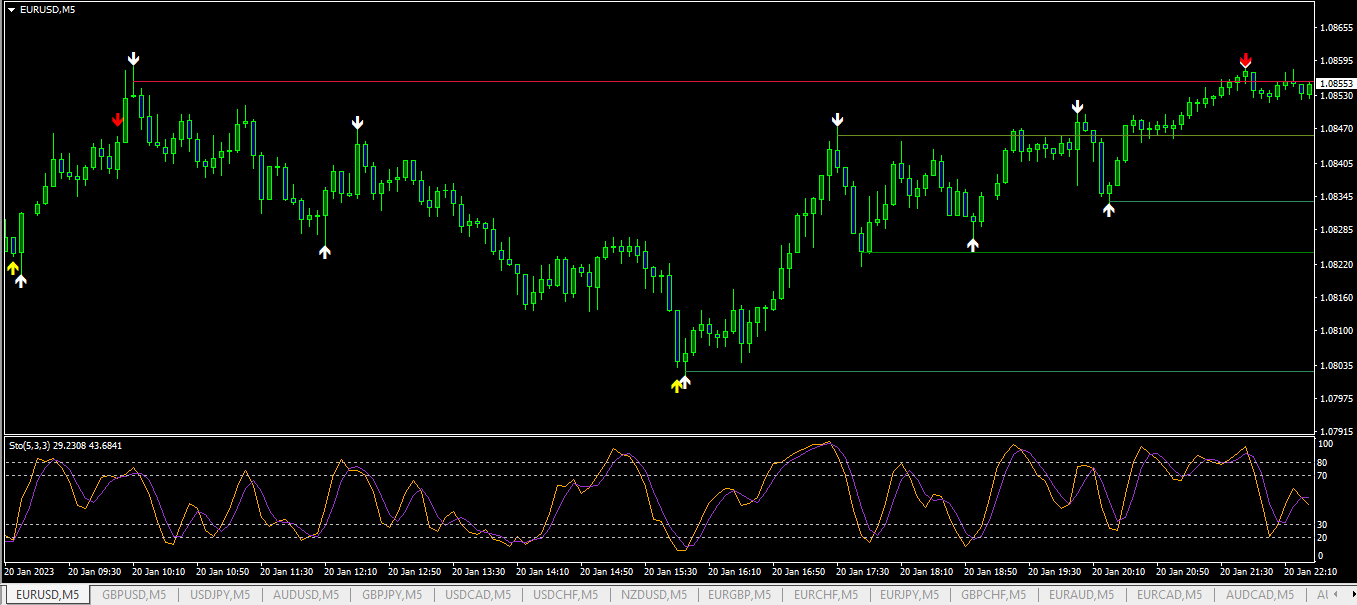
Task: Switch to the EURCAD,M5 chart tab
Action: click(x=1167, y=595)
